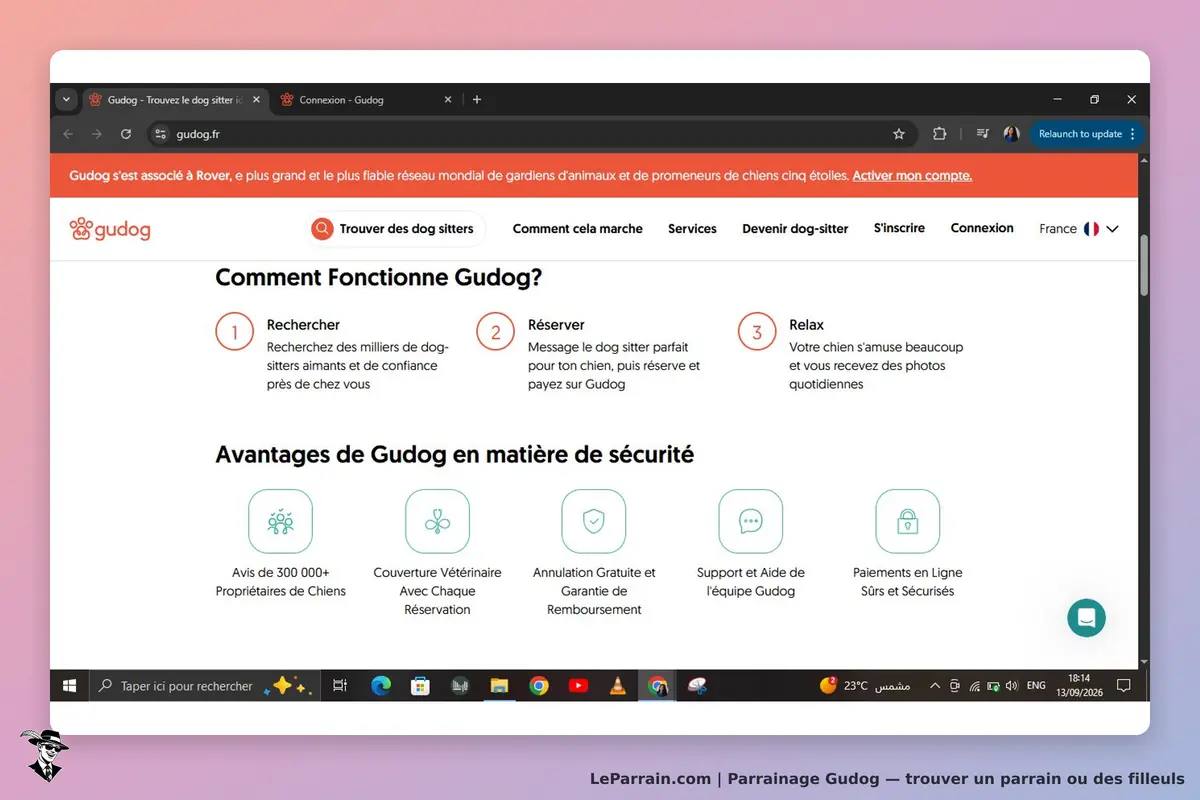Bookmark this page with the star icon
Screen dimensions: 1200x800
click(x=899, y=134)
